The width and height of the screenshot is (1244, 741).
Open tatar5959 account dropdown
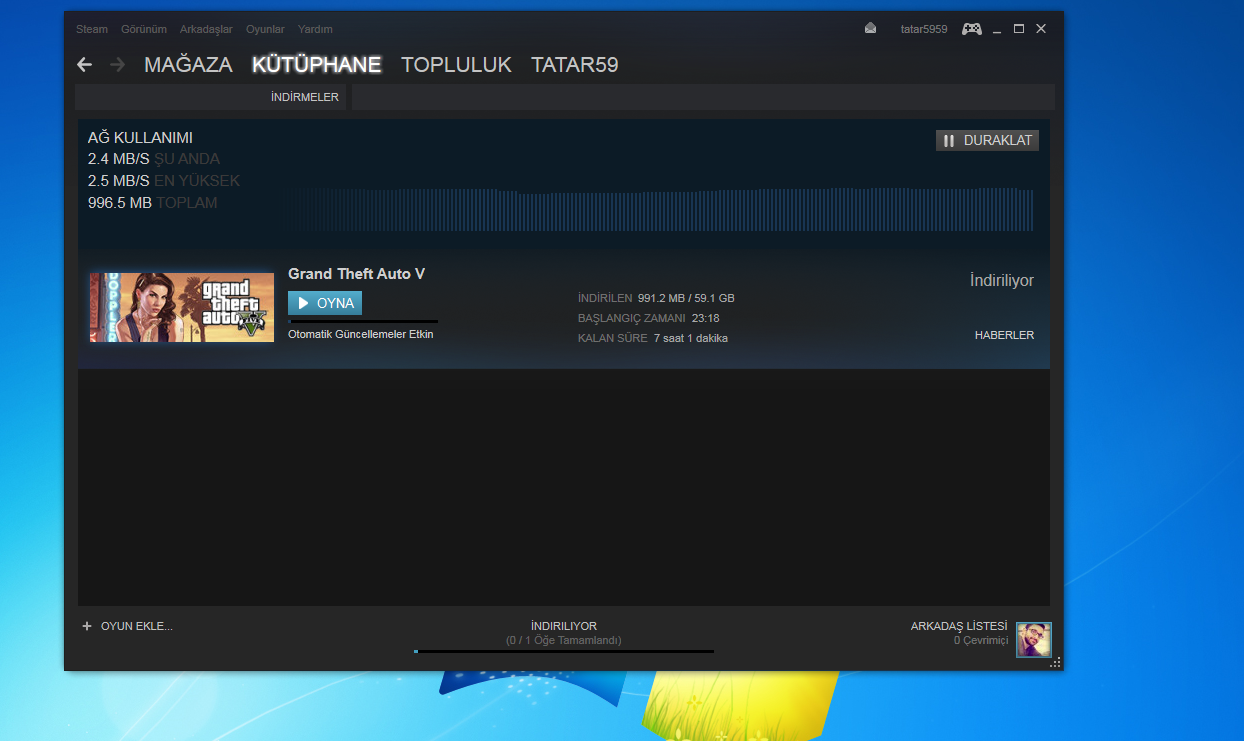point(924,29)
